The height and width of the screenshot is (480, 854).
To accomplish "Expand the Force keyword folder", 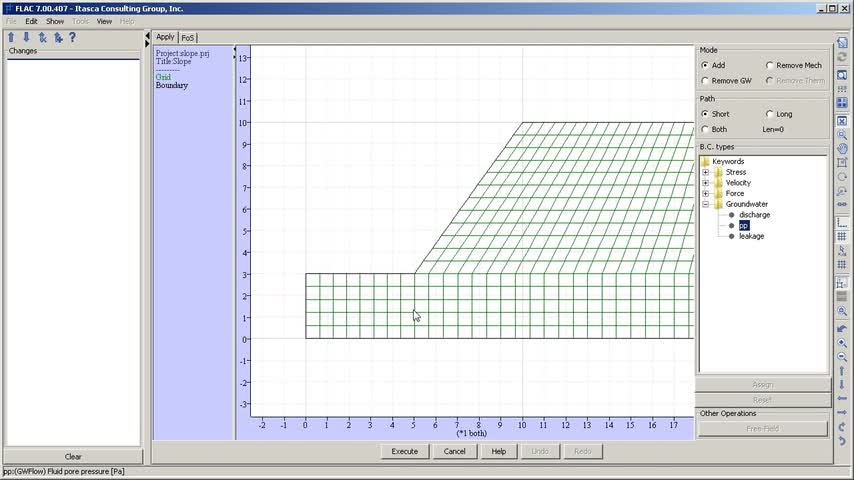I will click(705, 193).
